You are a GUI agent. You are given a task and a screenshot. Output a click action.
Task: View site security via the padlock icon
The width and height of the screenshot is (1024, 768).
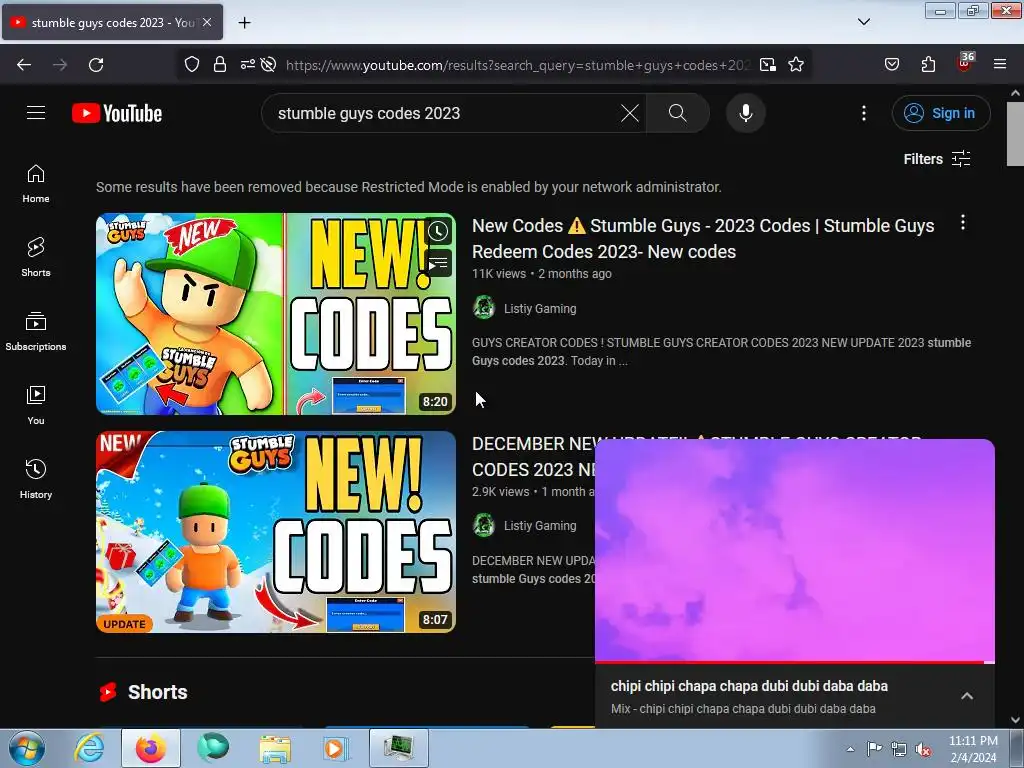point(220,65)
